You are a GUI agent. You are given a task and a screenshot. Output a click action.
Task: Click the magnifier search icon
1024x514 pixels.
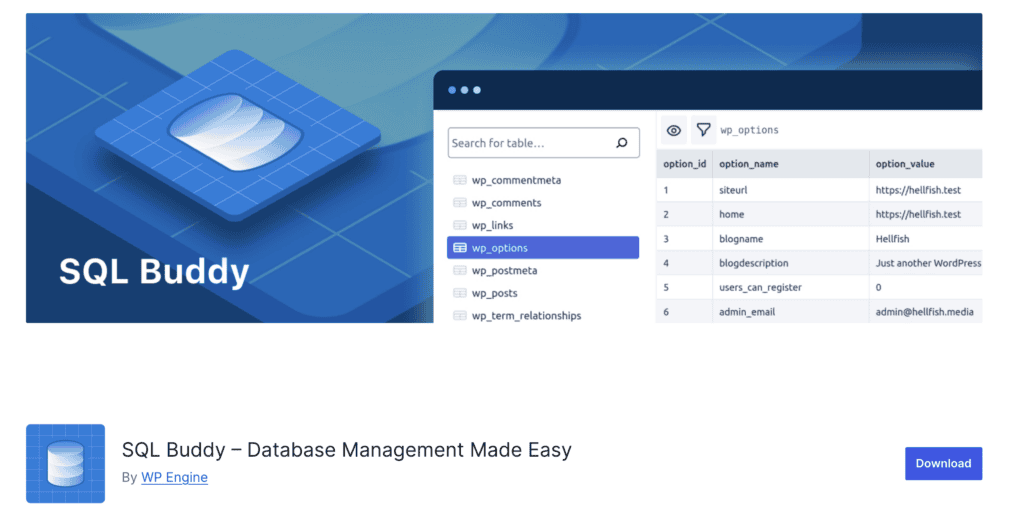622,142
